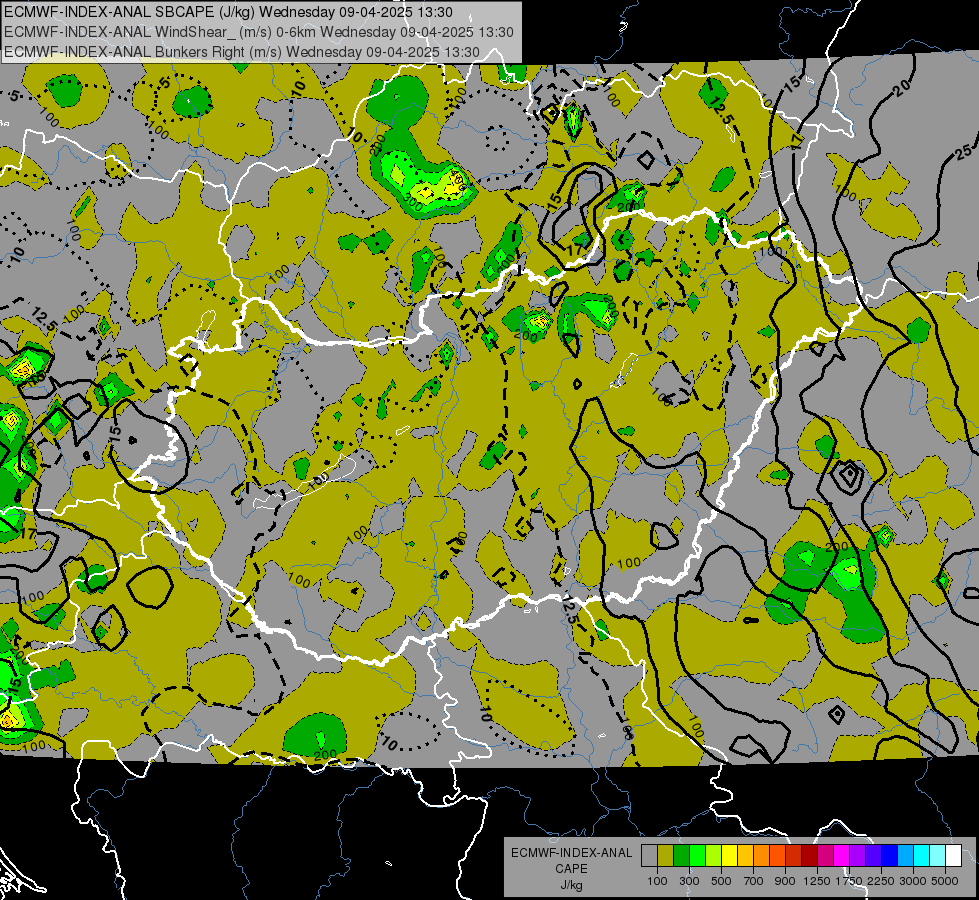Click the legend value 1750
The width and height of the screenshot is (979, 900).
tap(849, 881)
